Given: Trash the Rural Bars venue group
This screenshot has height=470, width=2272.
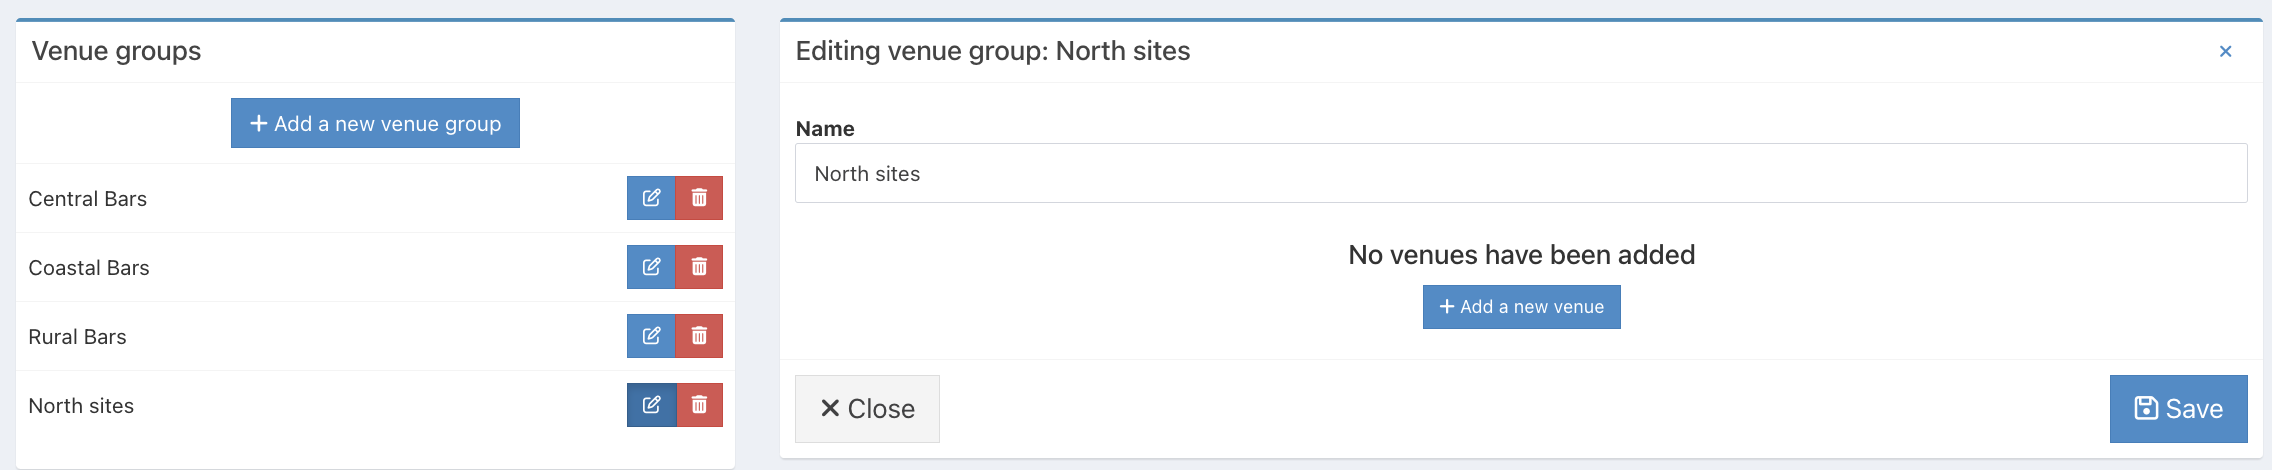Looking at the screenshot, I should click(699, 336).
